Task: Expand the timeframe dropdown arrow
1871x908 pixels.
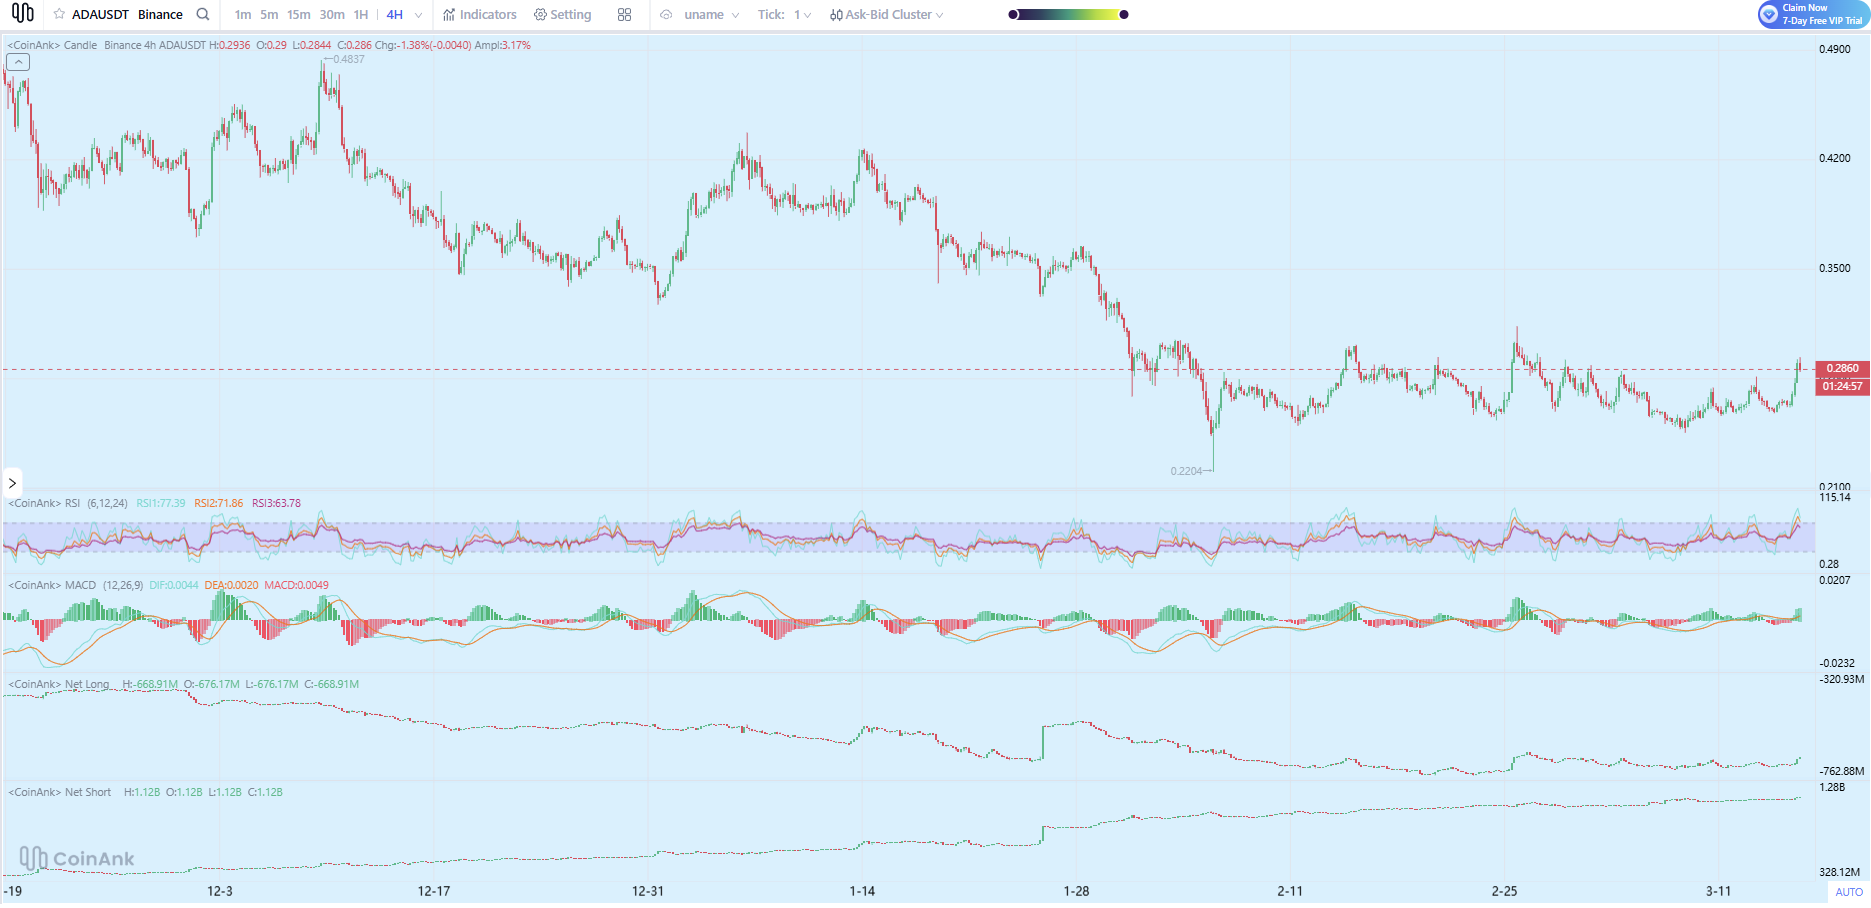Action: [x=418, y=15]
